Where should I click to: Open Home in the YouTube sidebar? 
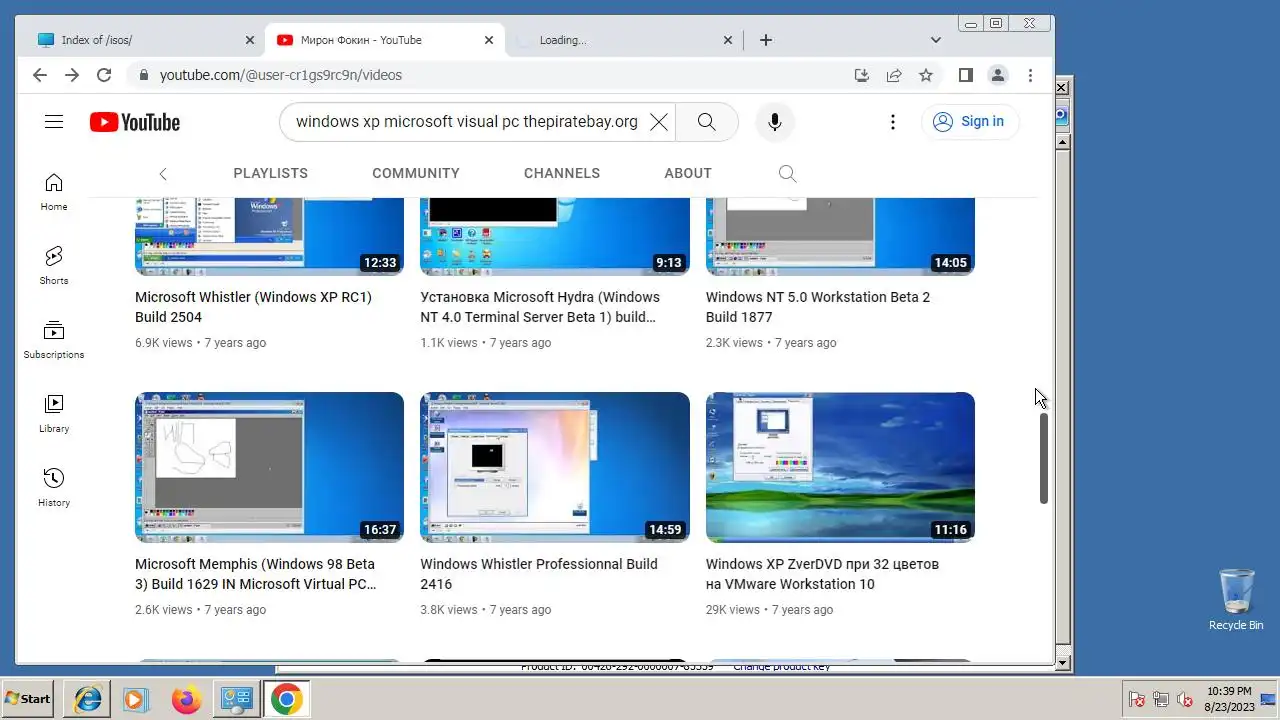click(54, 191)
